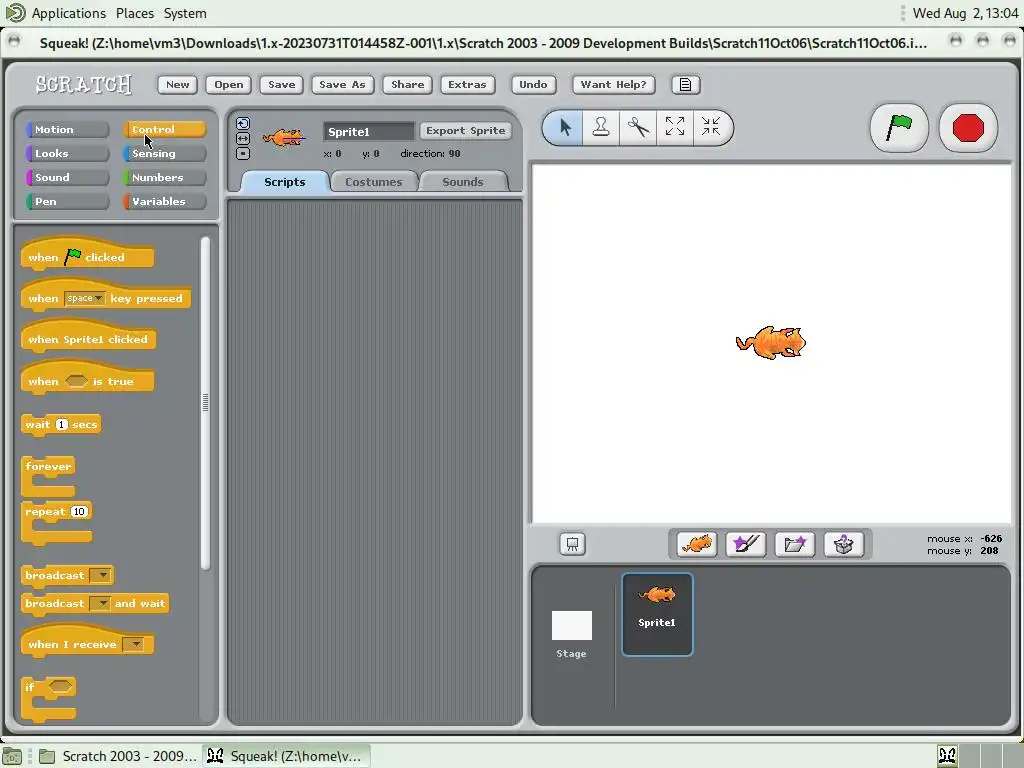Switch to Scratch 2003 - 2009 taskbar window
The width and height of the screenshot is (1024, 768).
[118, 756]
